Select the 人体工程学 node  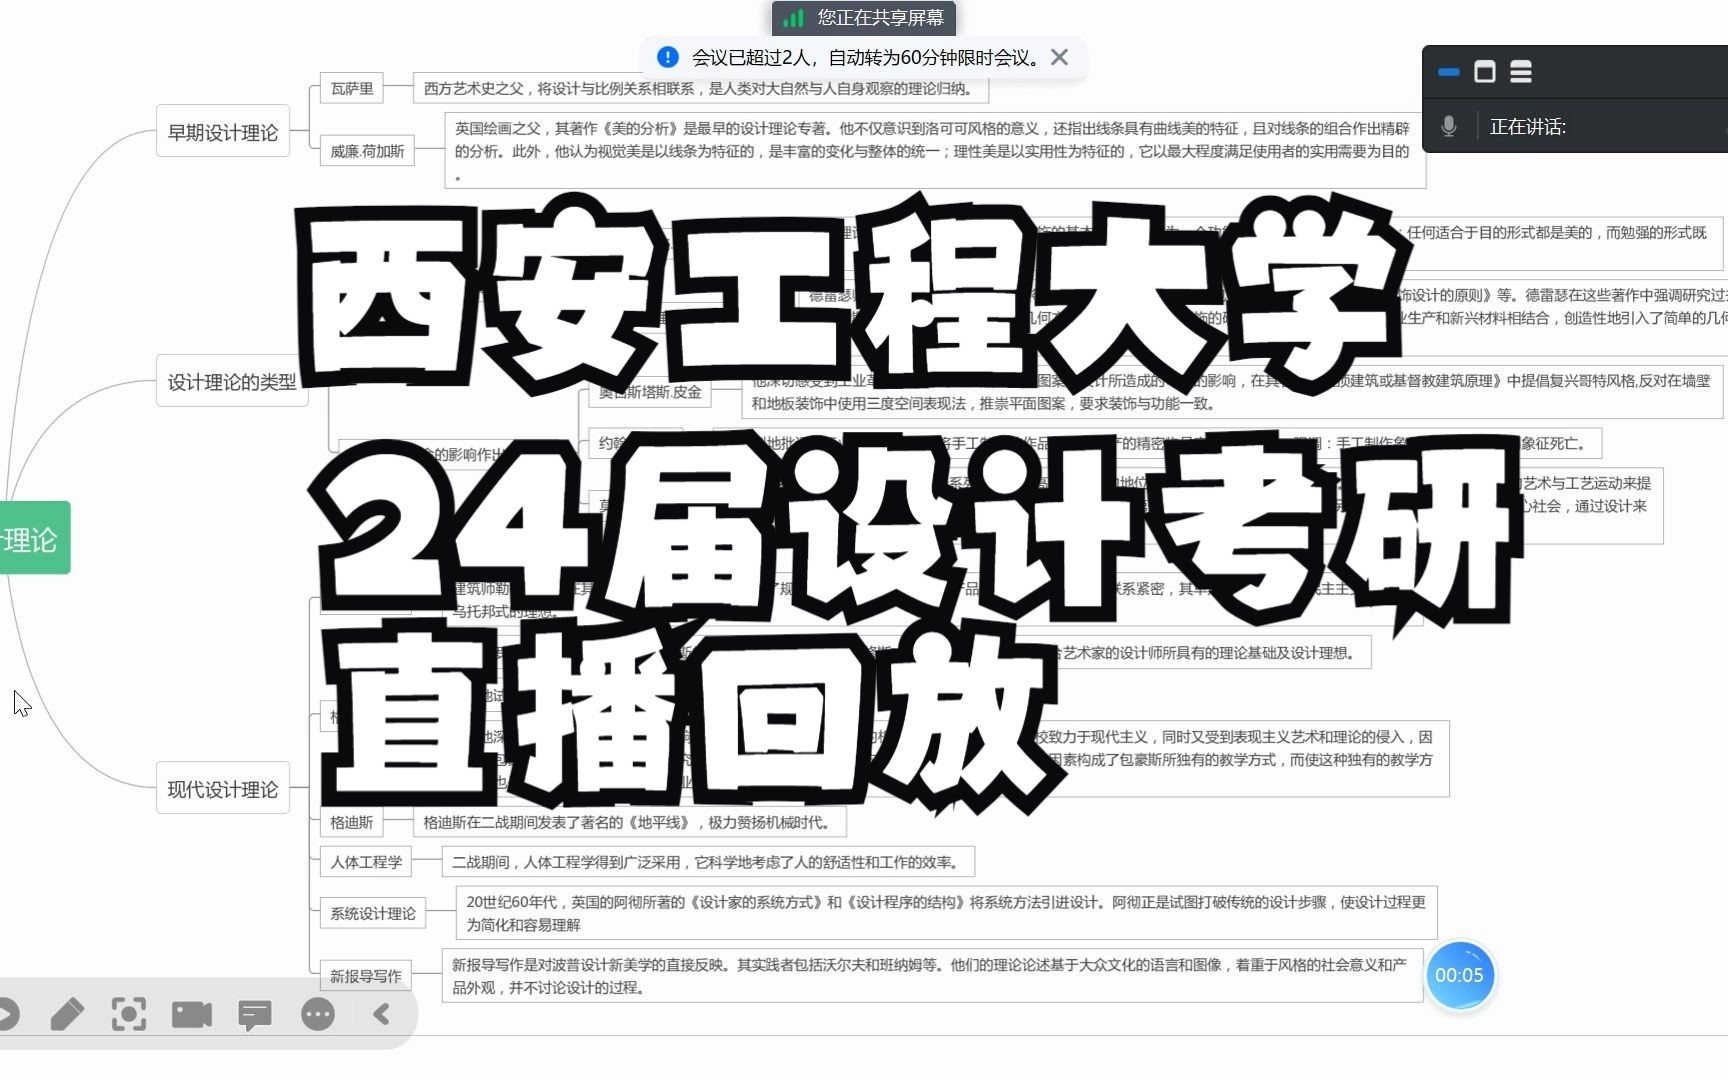click(x=367, y=861)
